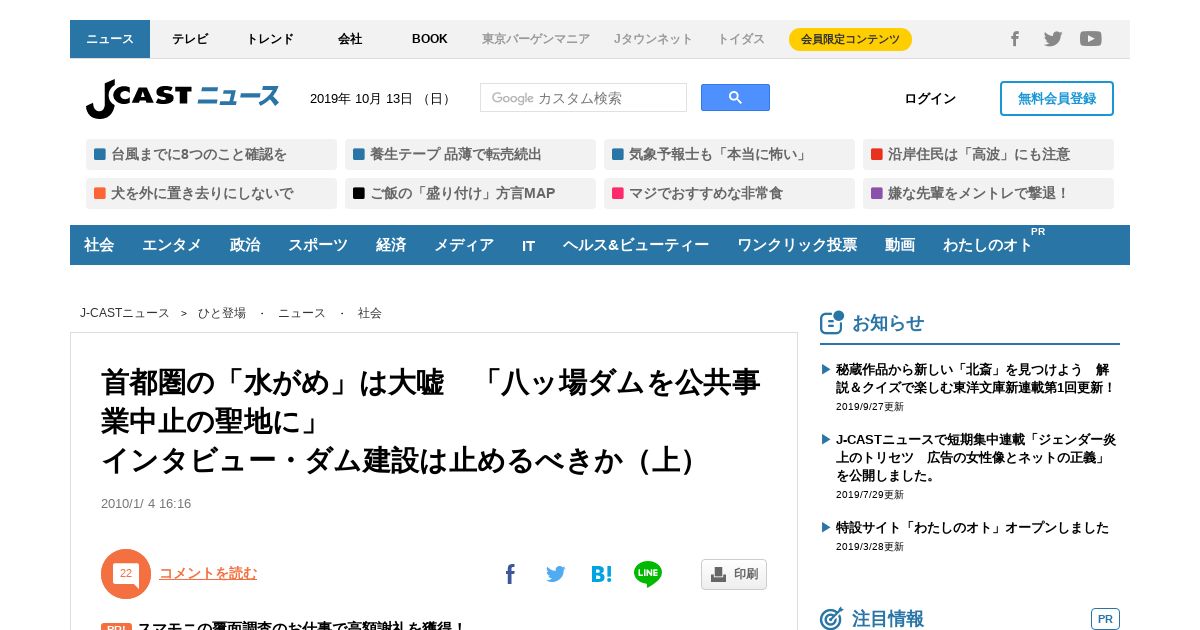The width and height of the screenshot is (1200, 630).
Task: Share article via Hatena B! icon
Action: tap(601, 574)
